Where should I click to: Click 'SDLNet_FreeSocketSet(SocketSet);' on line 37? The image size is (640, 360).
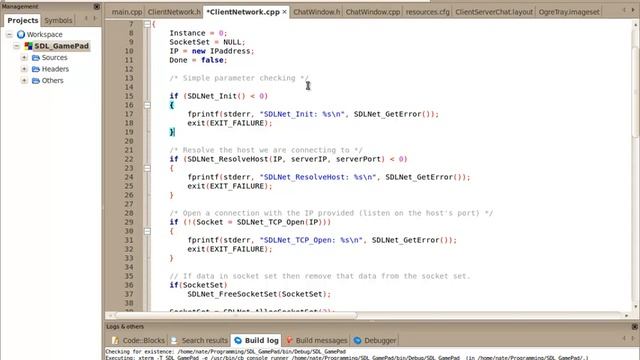click(x=259, y=294)
